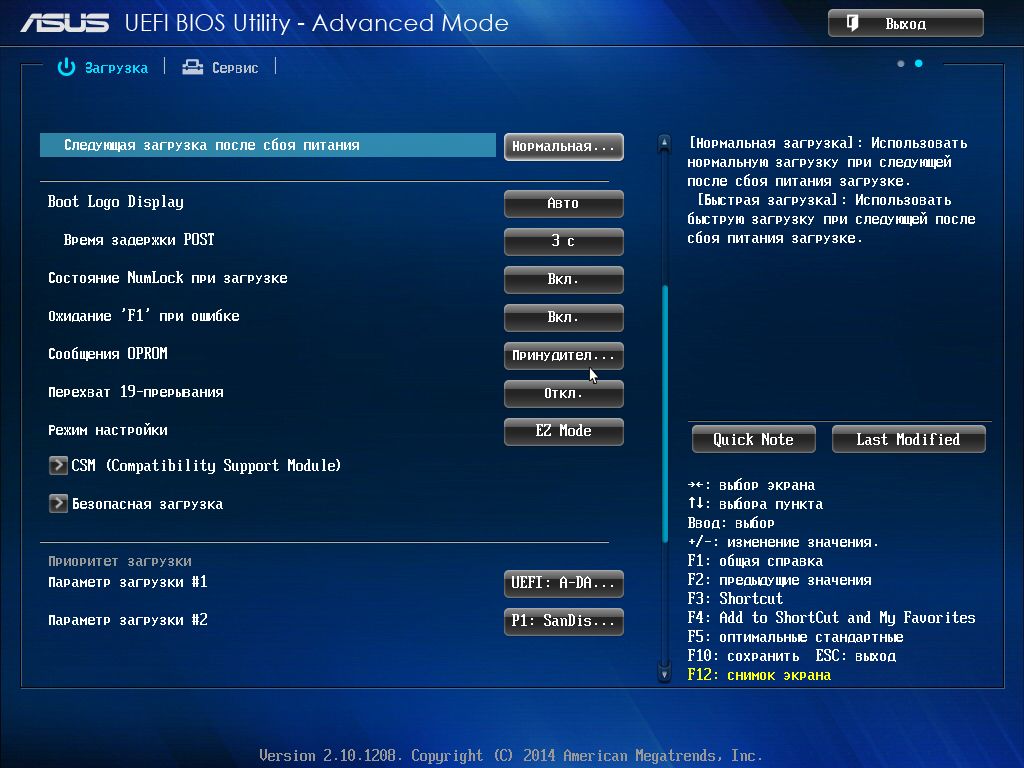The width and height of the screenshot is (1024, 768).
Task: Click F4: Add to ShortCut and My Favorites
Action: coord(831,618)
